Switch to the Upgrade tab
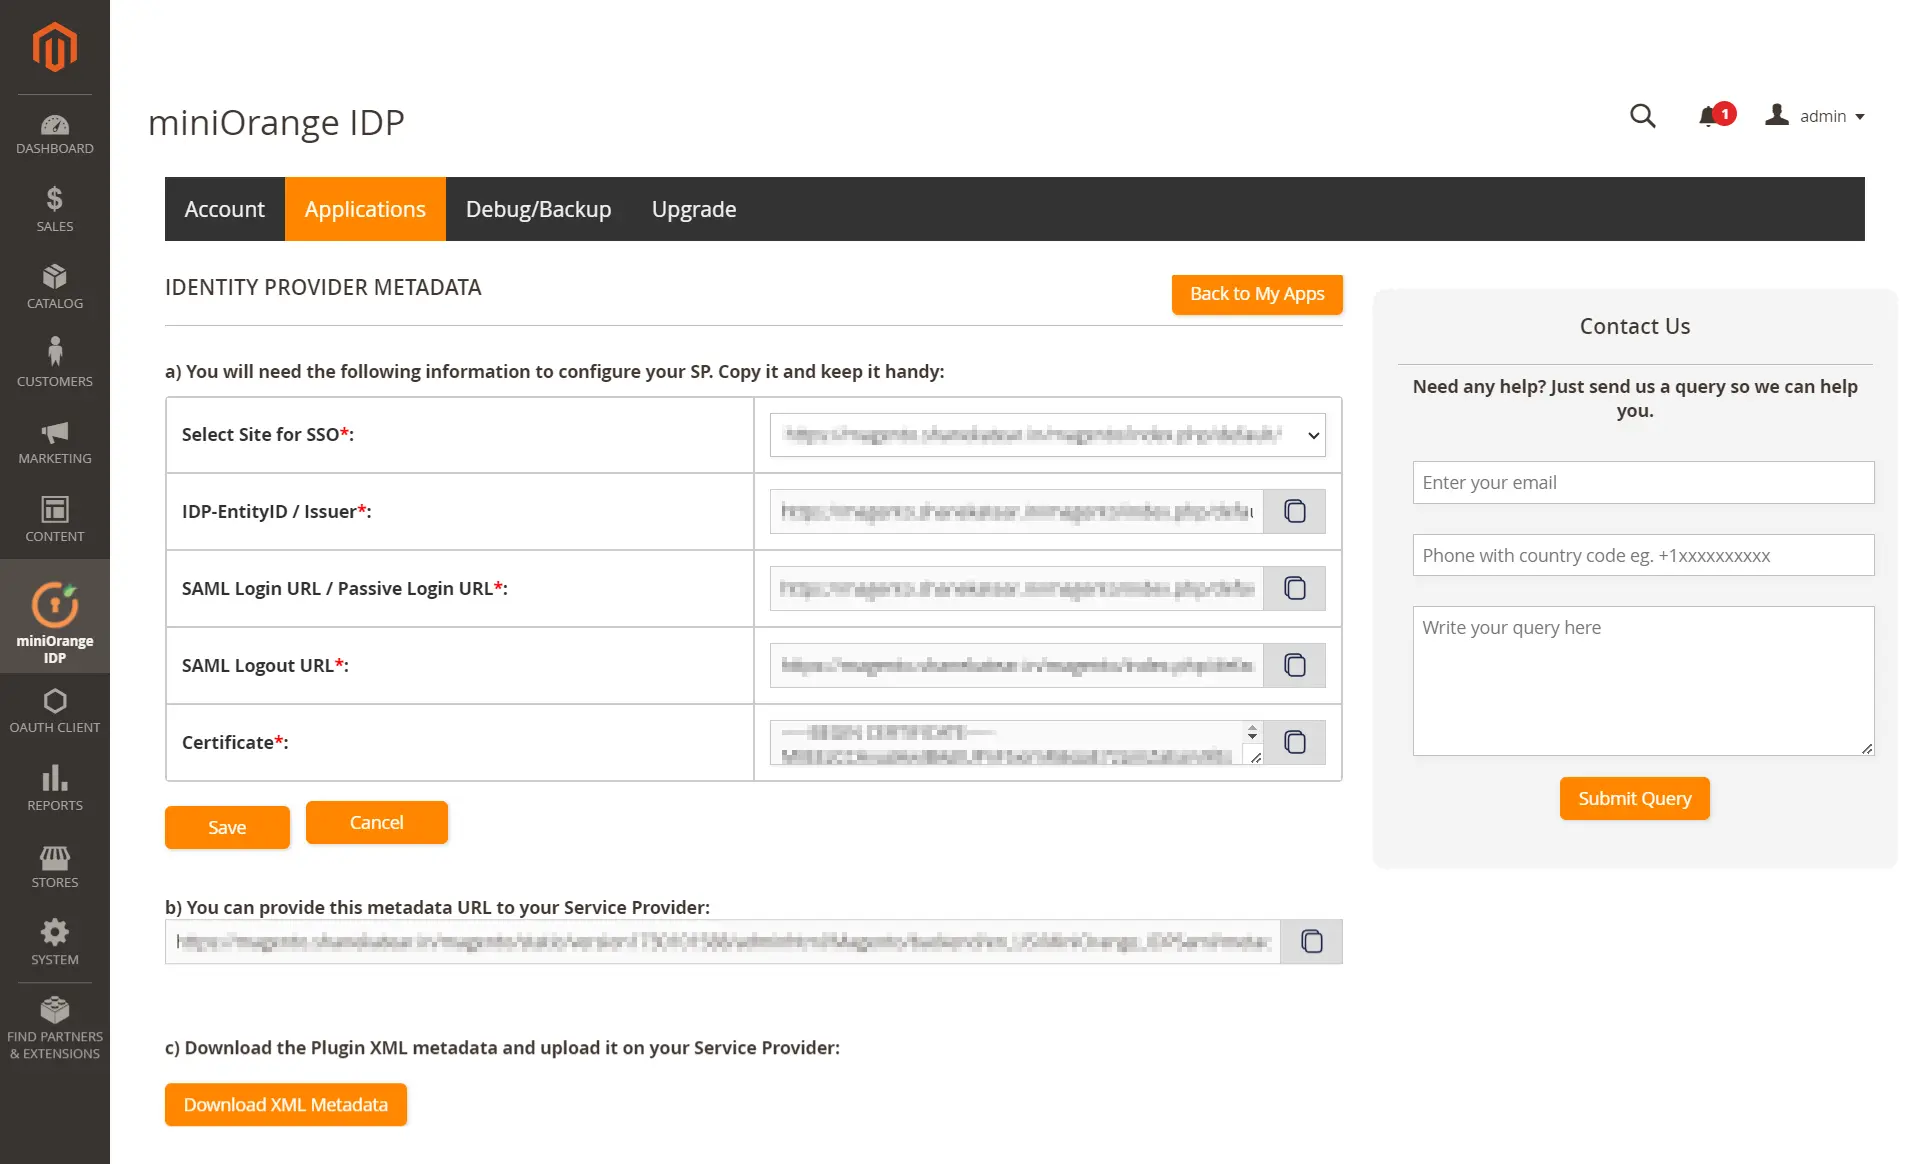 pos(694,209)
